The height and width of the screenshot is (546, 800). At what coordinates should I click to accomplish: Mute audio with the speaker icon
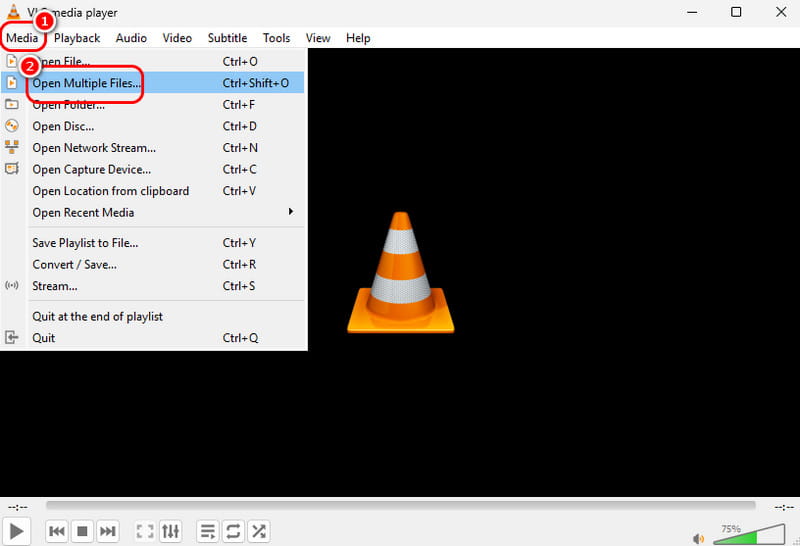(698, 538)
